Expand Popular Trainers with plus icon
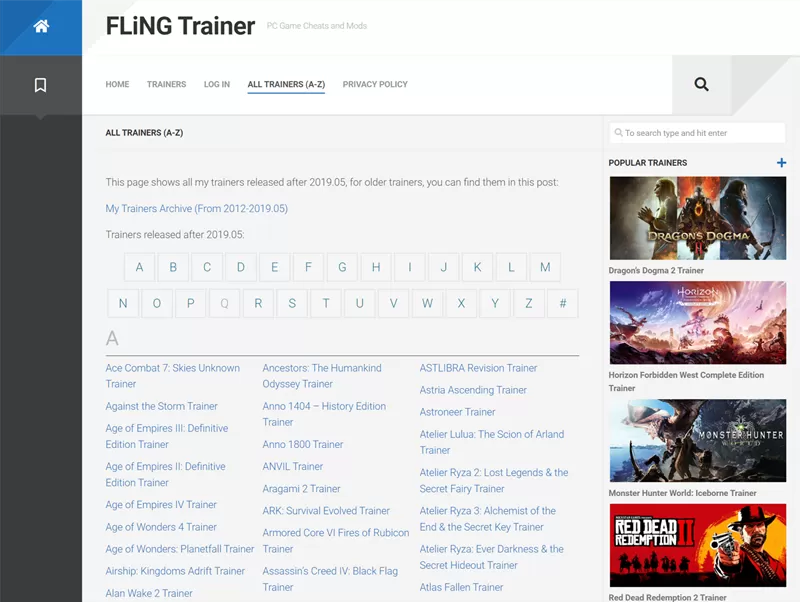The height and width of the screenshot is (602, 800). 781,163
